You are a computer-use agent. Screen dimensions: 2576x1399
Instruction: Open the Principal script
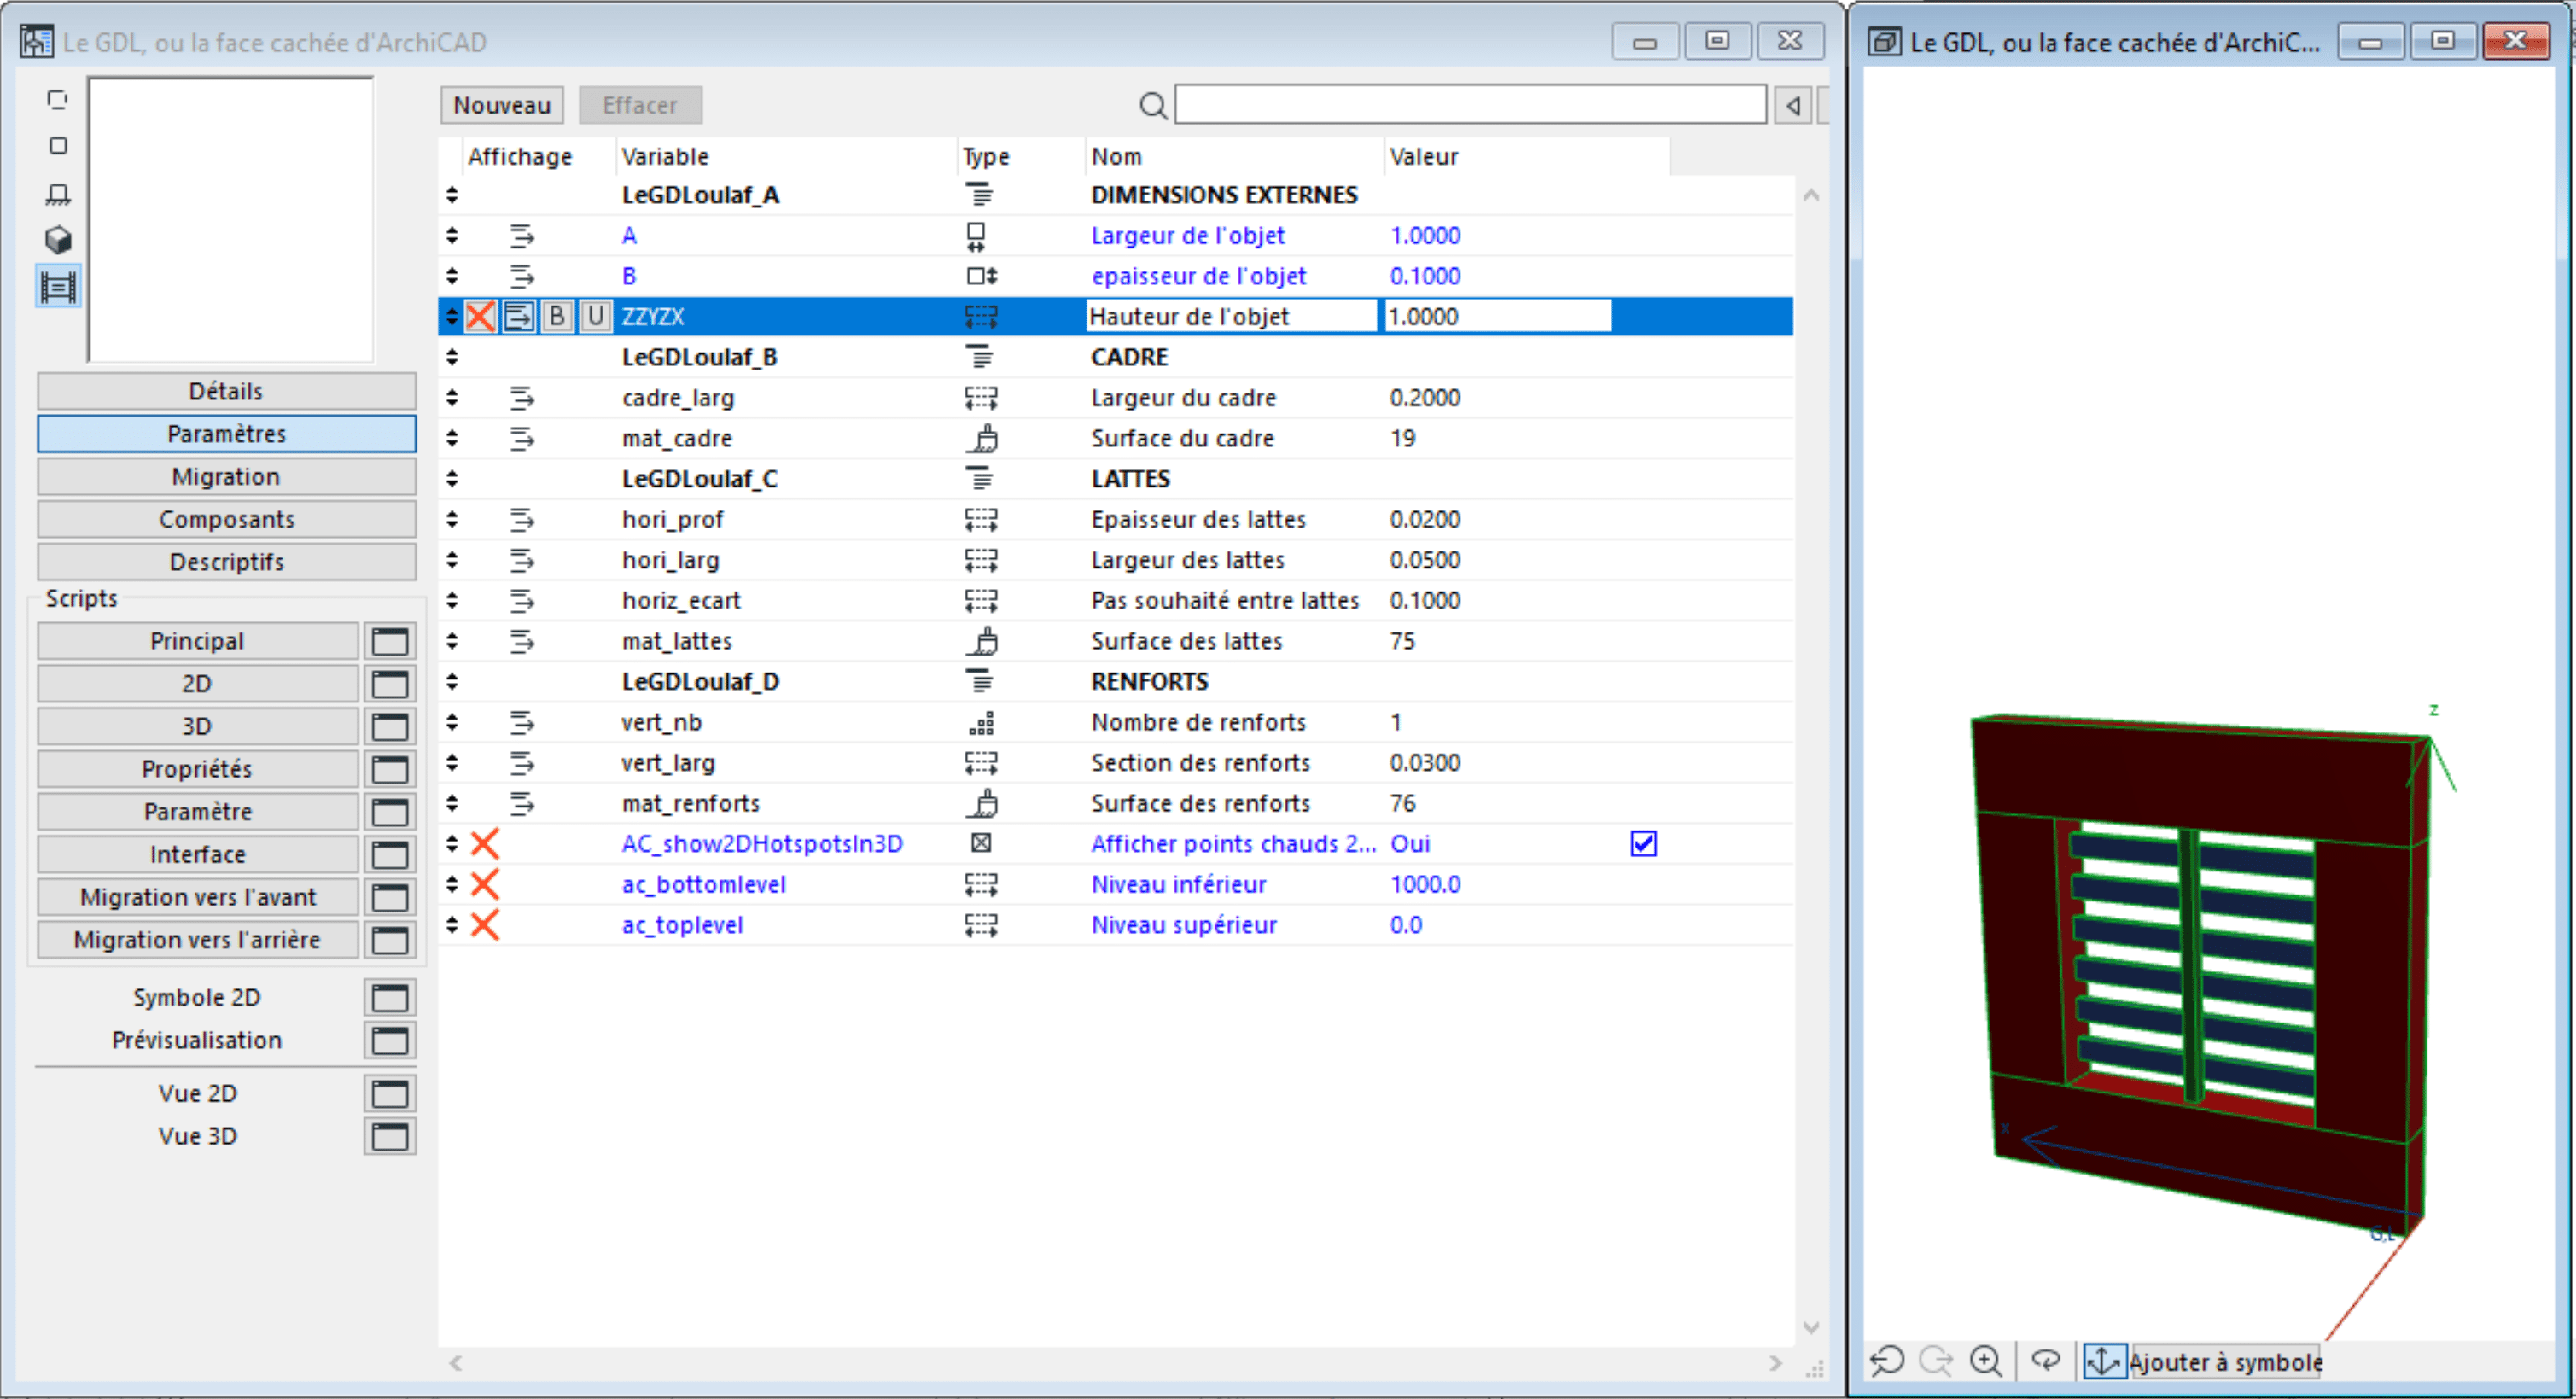pyautogui.click(x=197, y=641)
